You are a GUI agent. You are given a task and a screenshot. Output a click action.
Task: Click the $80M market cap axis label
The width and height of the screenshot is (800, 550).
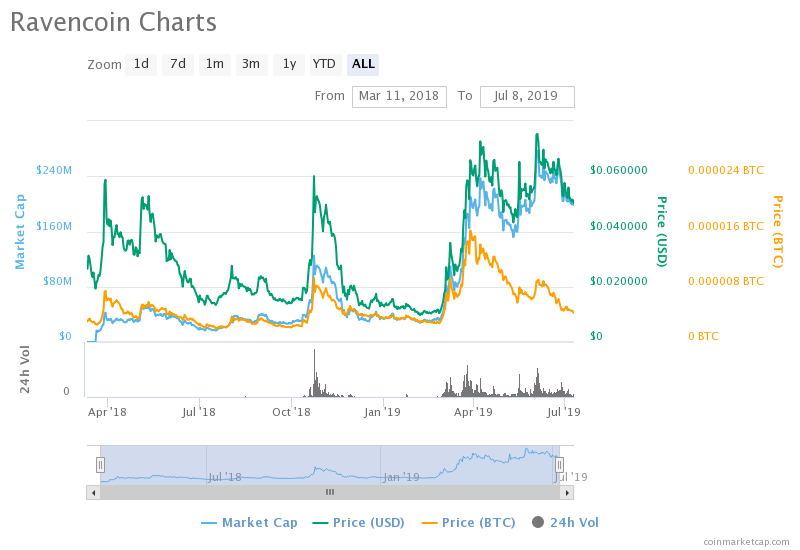(x=57, y=281)
